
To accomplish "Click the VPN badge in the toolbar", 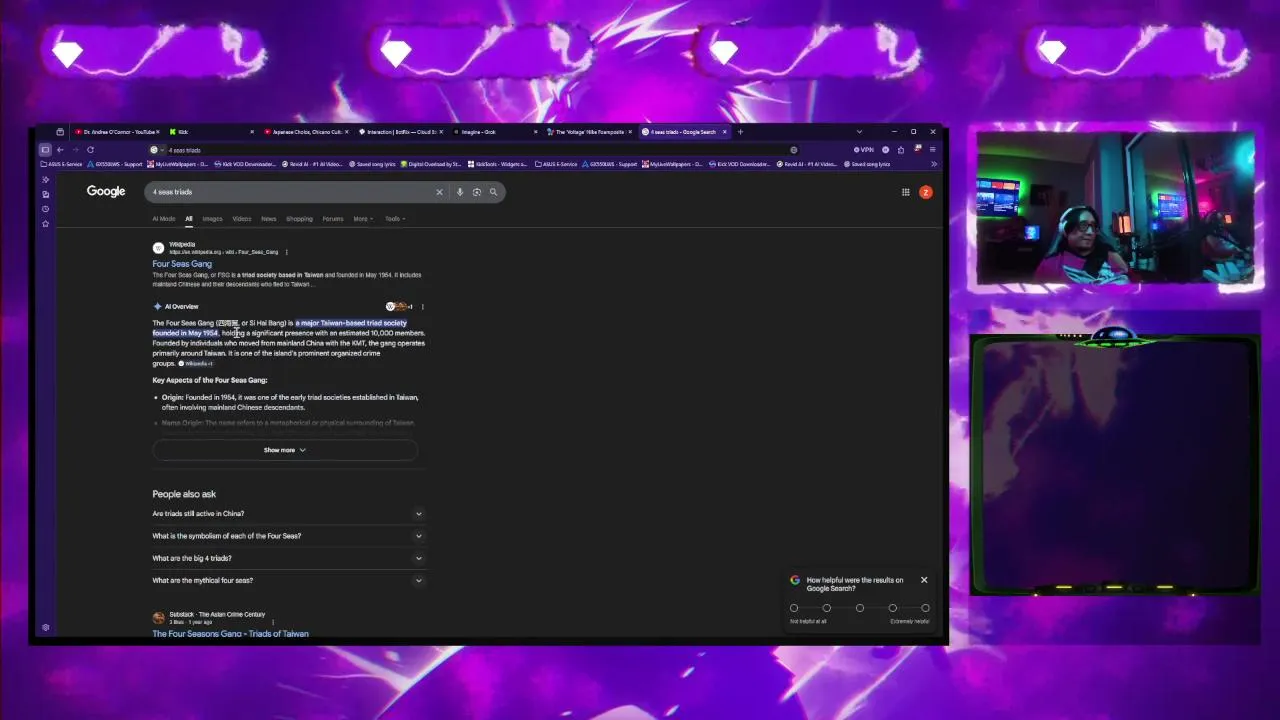I will coord(863,150).
